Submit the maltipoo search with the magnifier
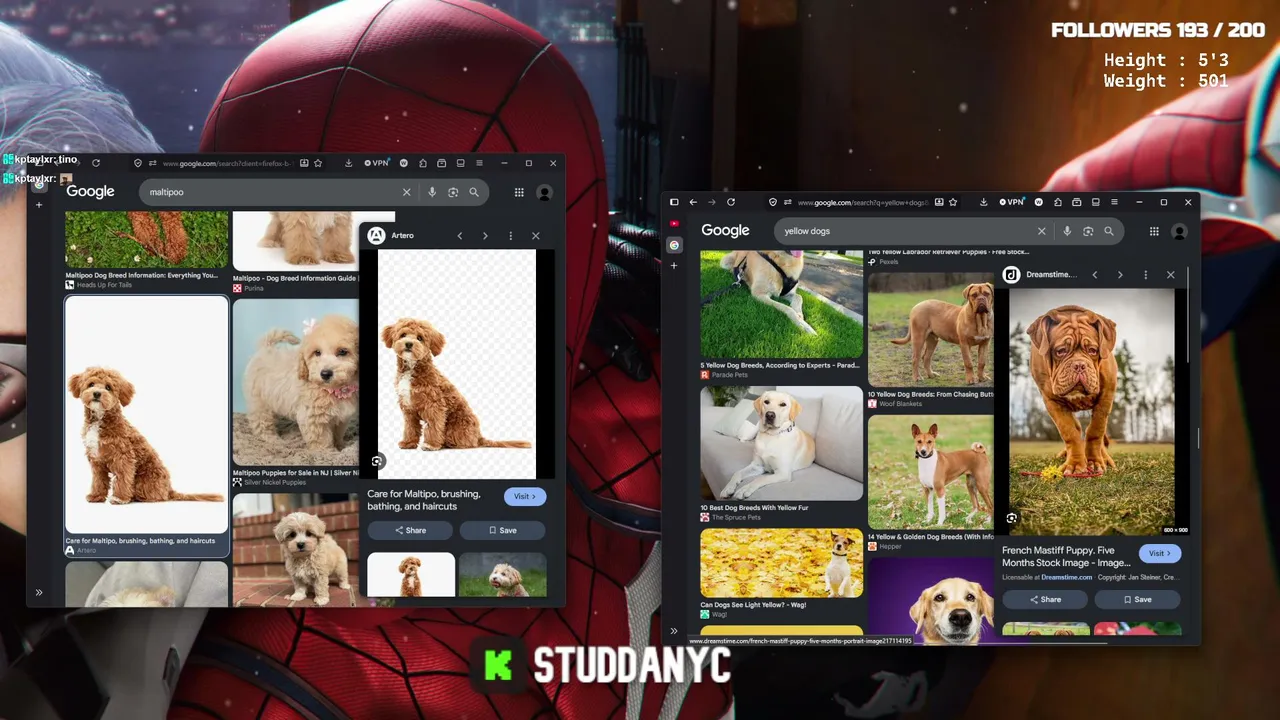The image size is (1280, 720). pos(474,192)
